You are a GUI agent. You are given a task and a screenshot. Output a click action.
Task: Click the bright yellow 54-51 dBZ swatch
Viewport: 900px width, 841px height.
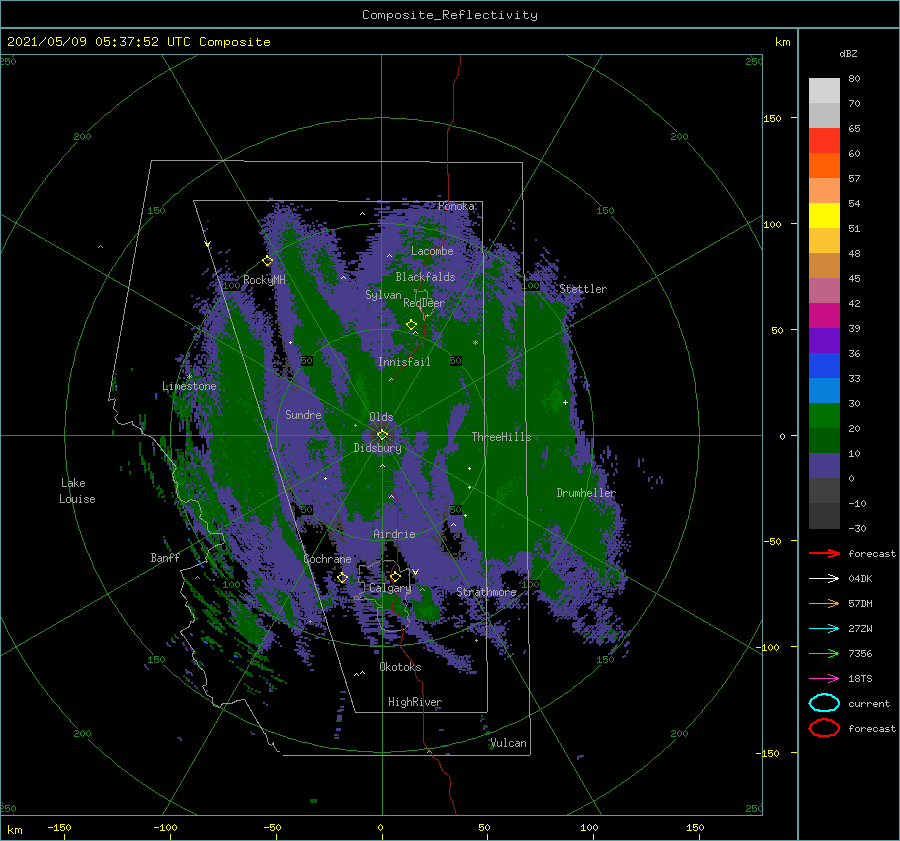824,216
